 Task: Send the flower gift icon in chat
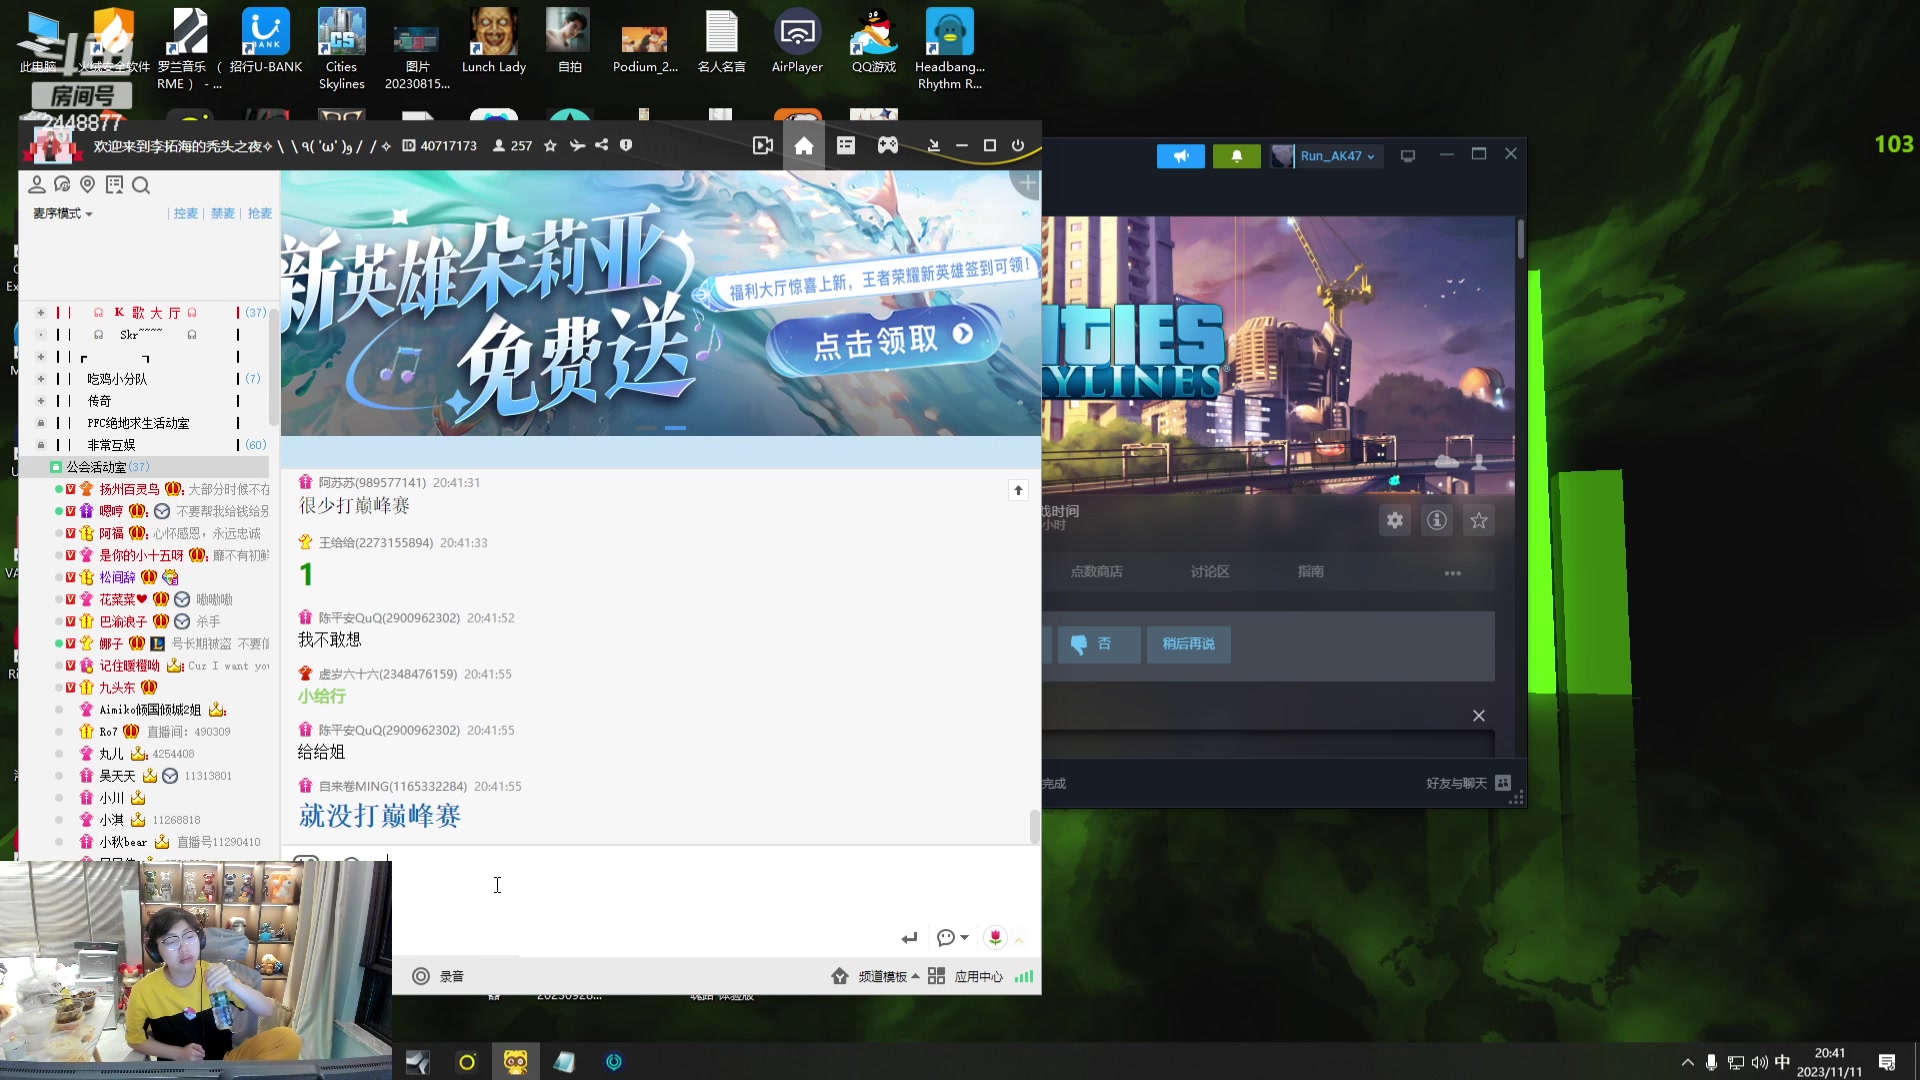994,937
